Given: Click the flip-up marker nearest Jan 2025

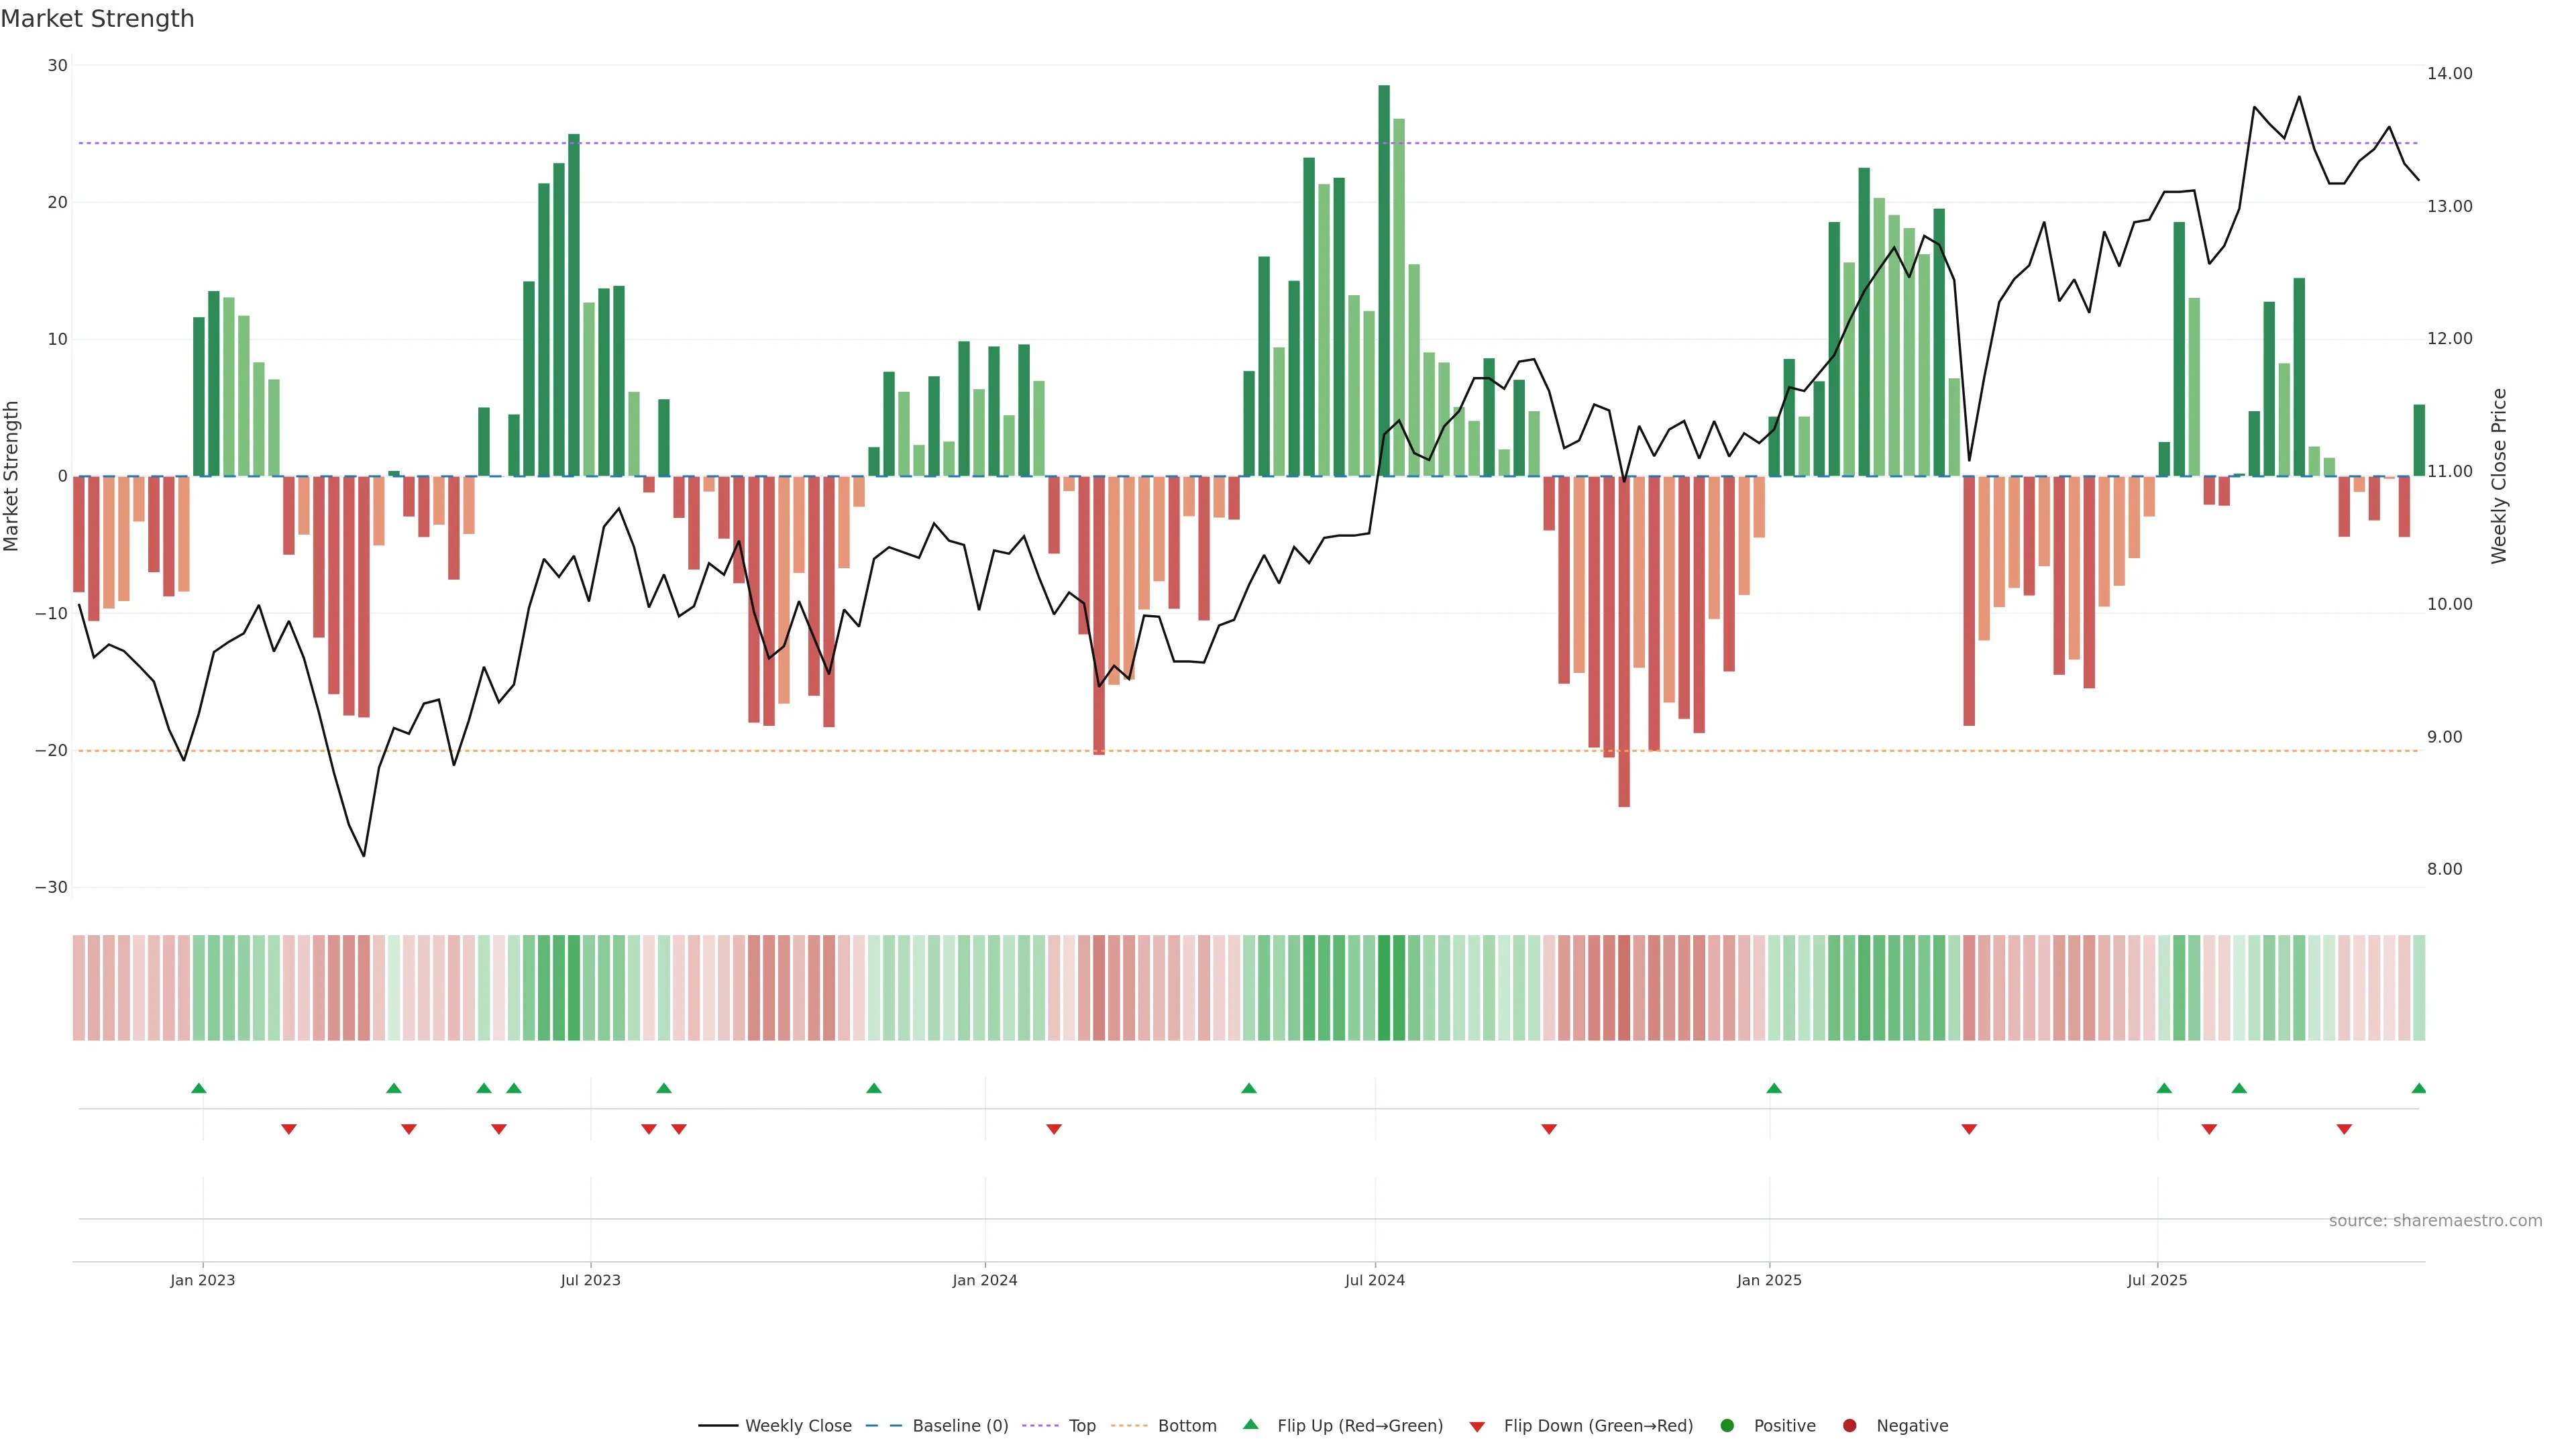Looking at the screenshot, I should pyautogui.click(x=1774, y=1088).
